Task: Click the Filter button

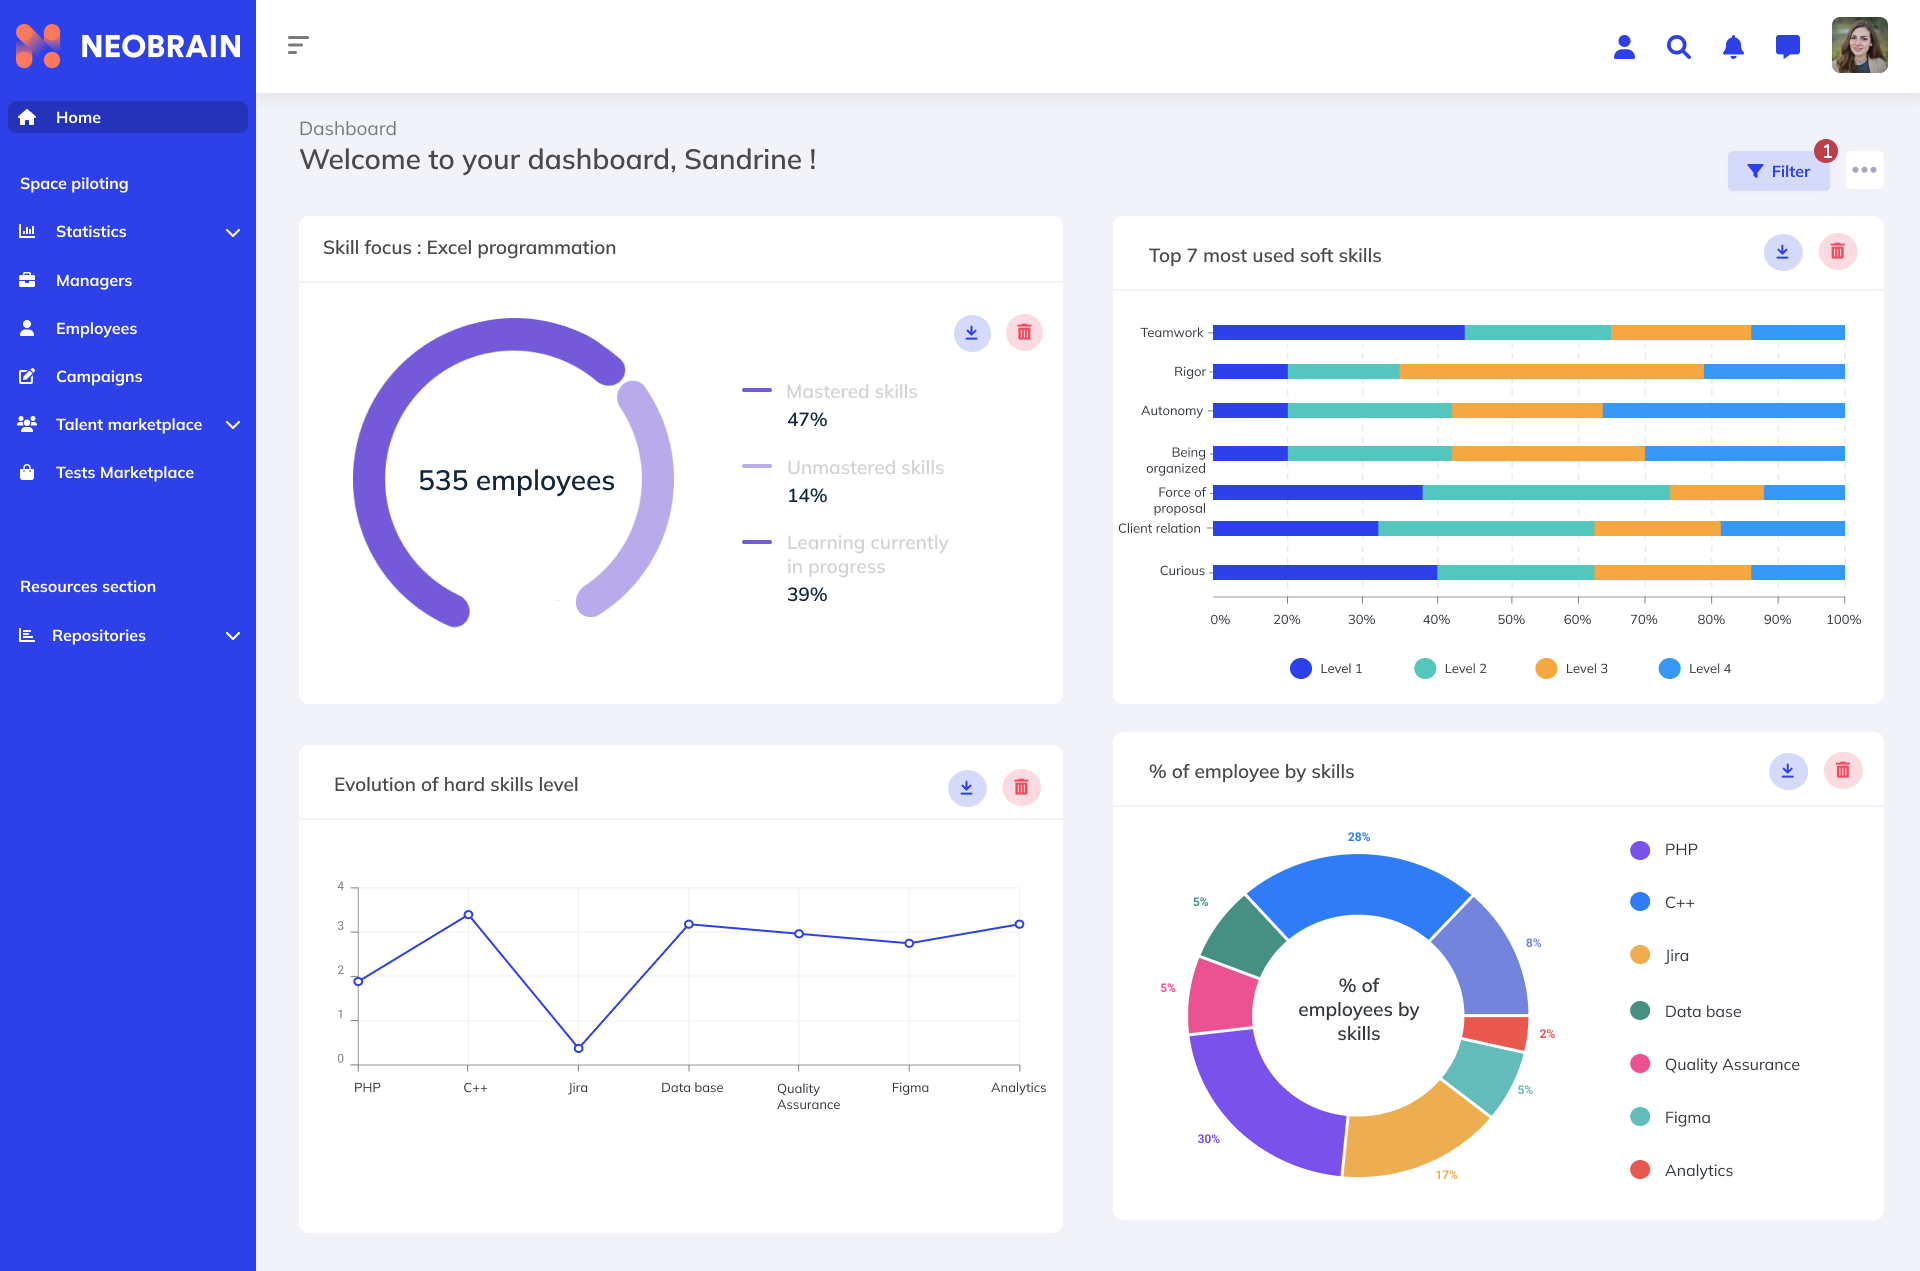Action: tap(1779, 170)
